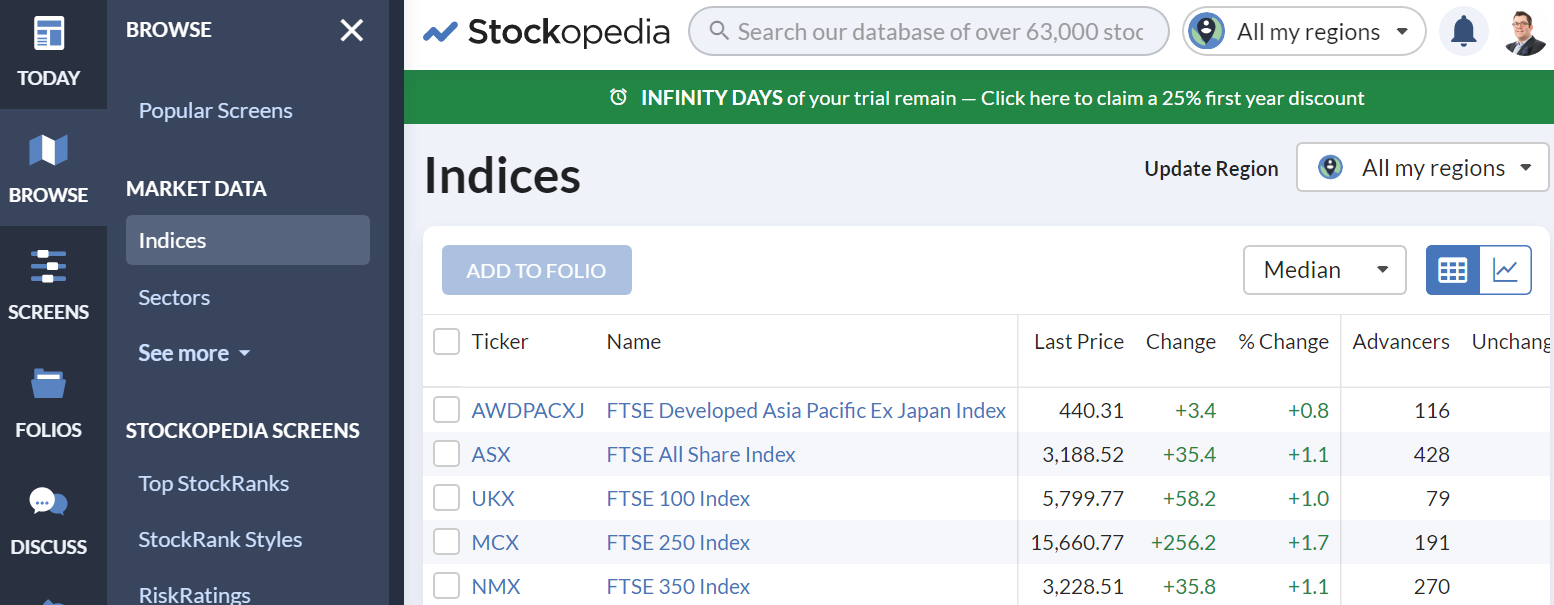Image resolution: width=1554 pixels, height=605 pixels.
Task: Open the Today section icon
Action: (48, 33)
